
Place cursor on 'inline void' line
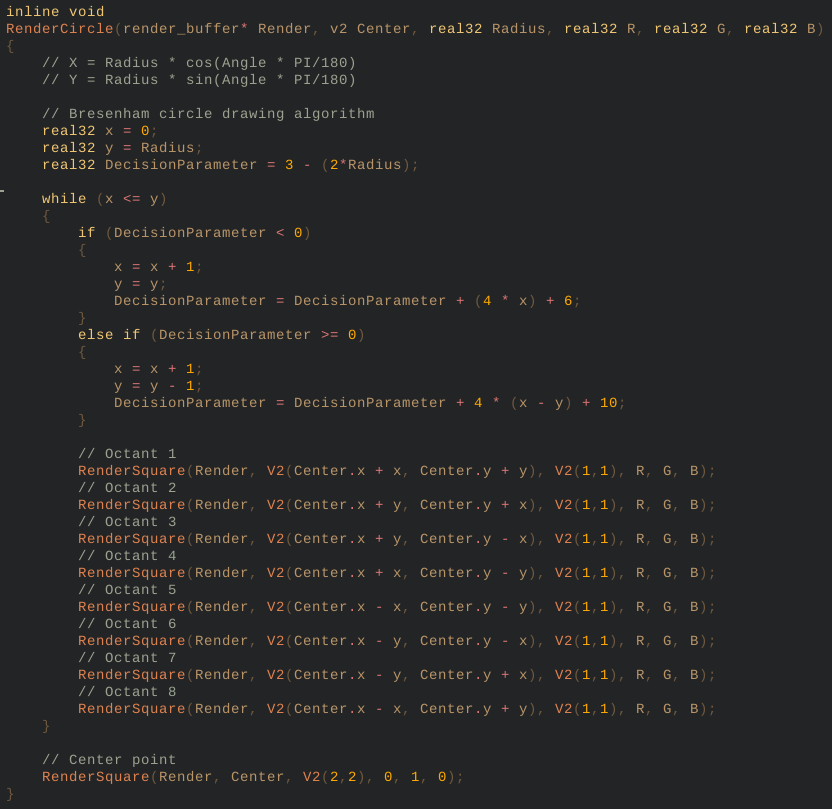click(55, 11)
